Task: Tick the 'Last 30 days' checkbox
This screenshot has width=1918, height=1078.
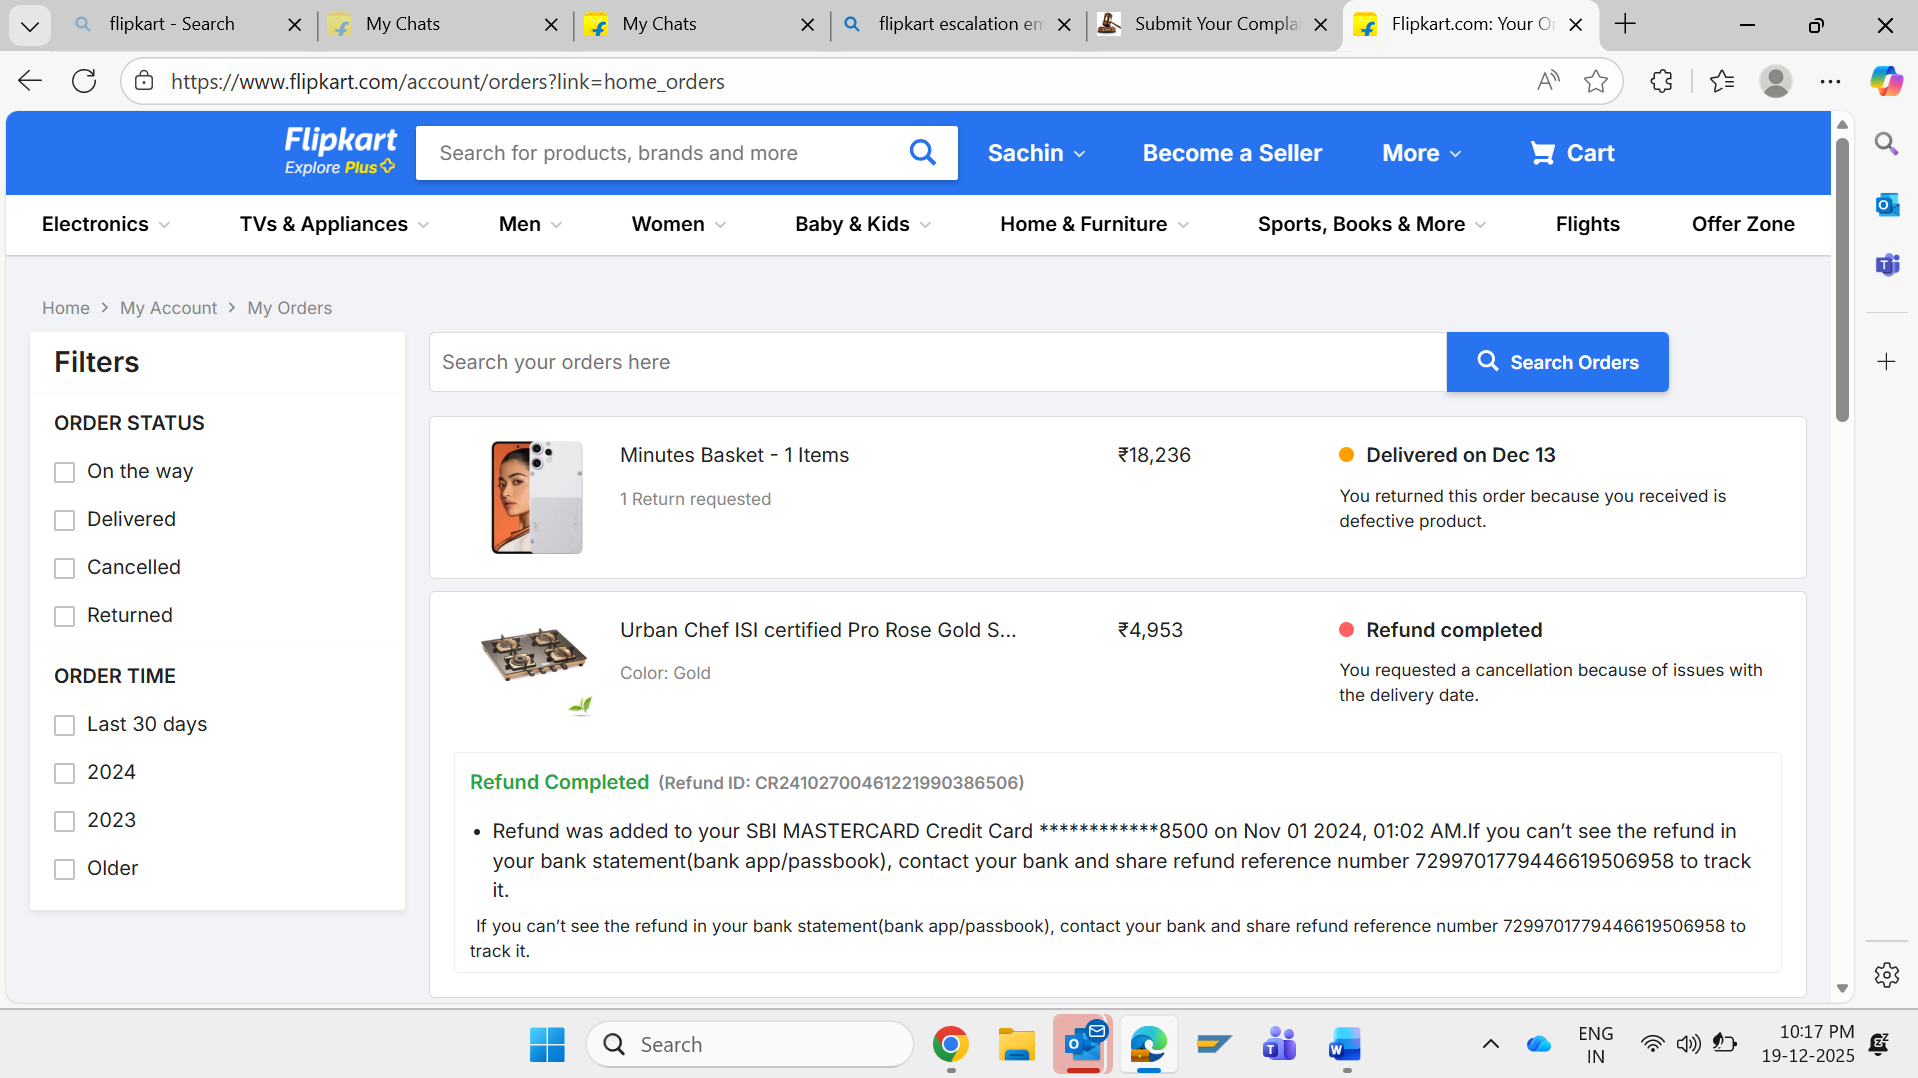Action: pyautogui.click(x=65, y=725)
